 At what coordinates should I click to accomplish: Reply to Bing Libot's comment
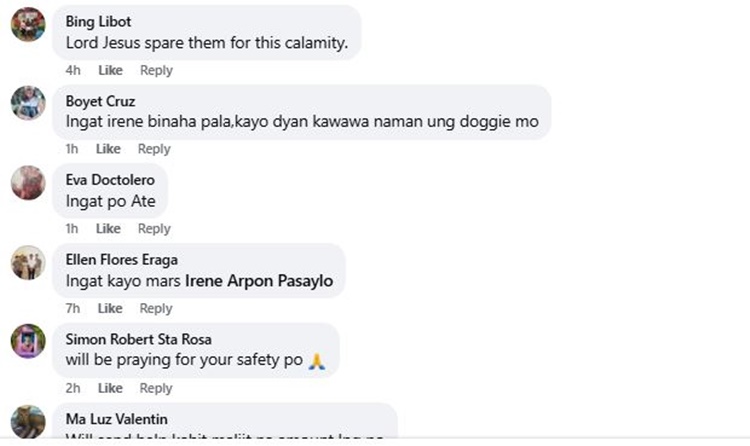coord(156,70)
